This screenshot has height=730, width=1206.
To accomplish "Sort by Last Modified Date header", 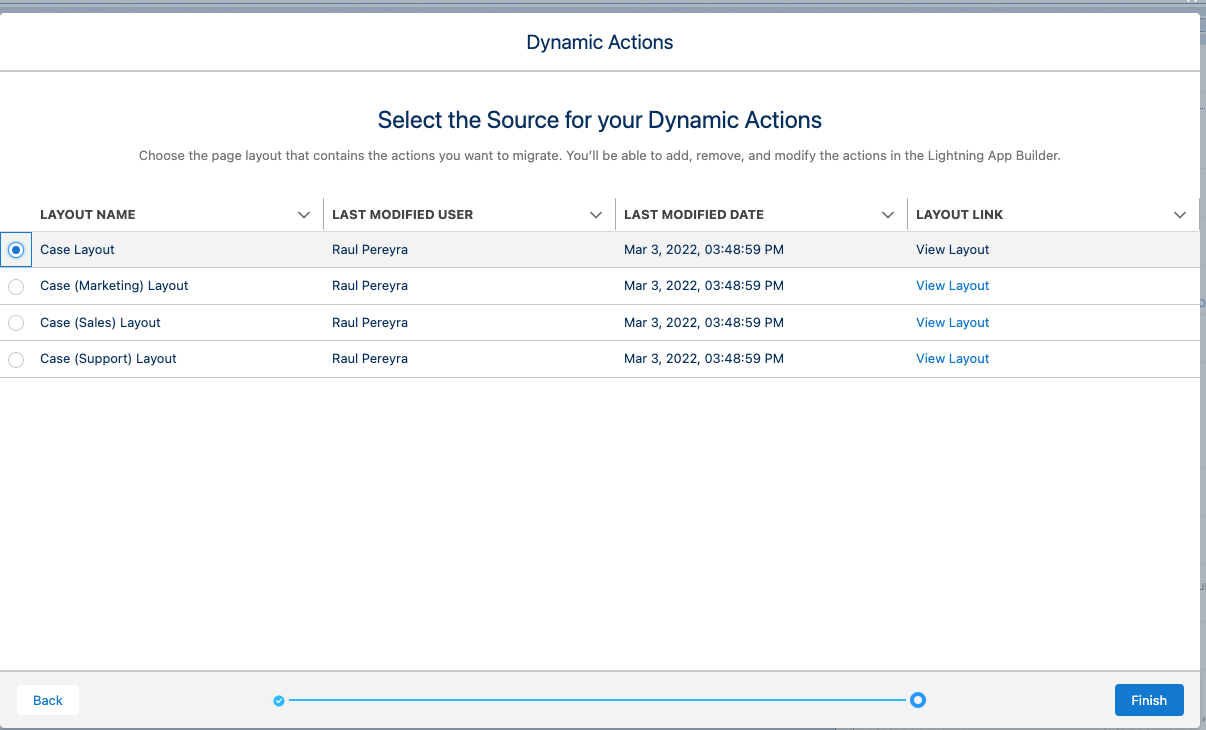I will (693, 215).
